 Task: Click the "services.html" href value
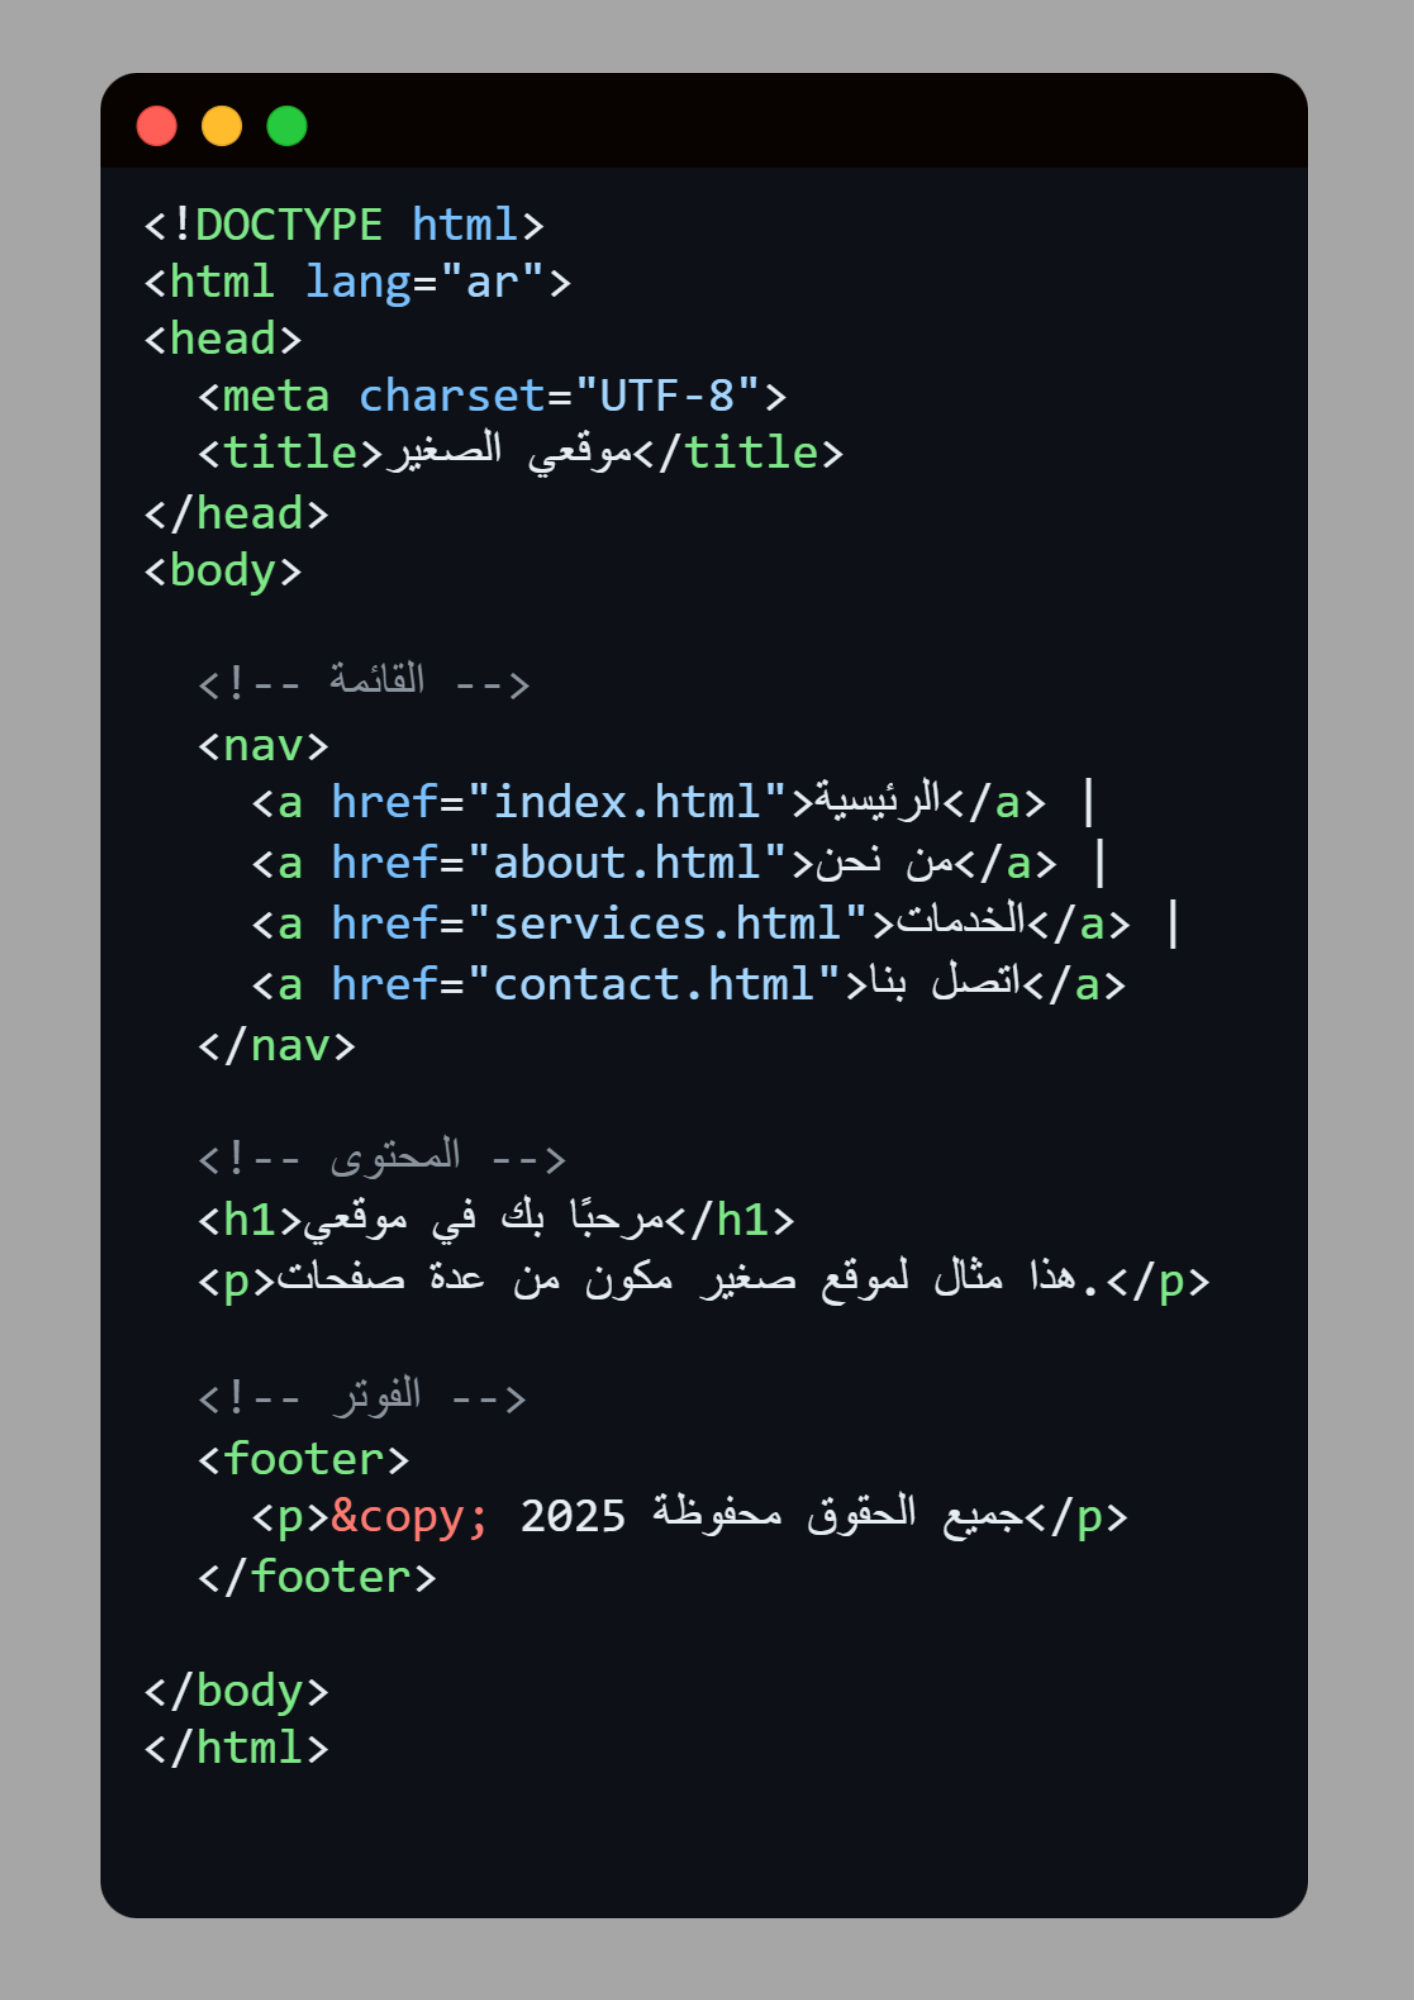point(667,924)
